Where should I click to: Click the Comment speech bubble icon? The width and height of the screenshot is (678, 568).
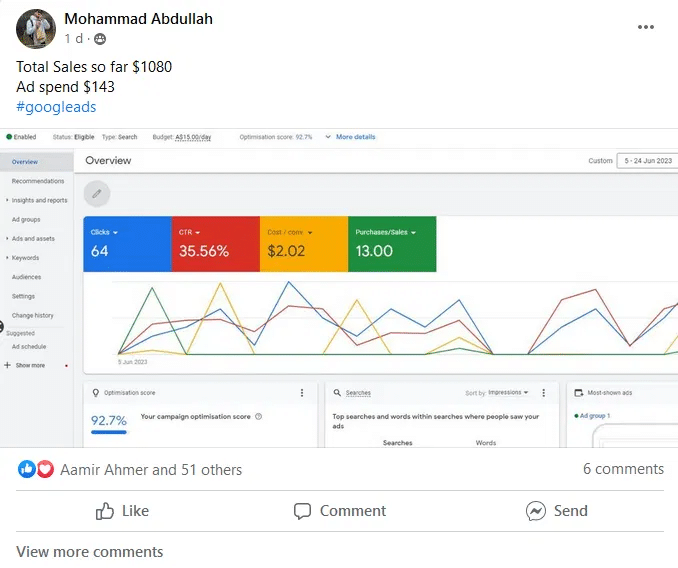pyautogui.click(x=302, y=511)
